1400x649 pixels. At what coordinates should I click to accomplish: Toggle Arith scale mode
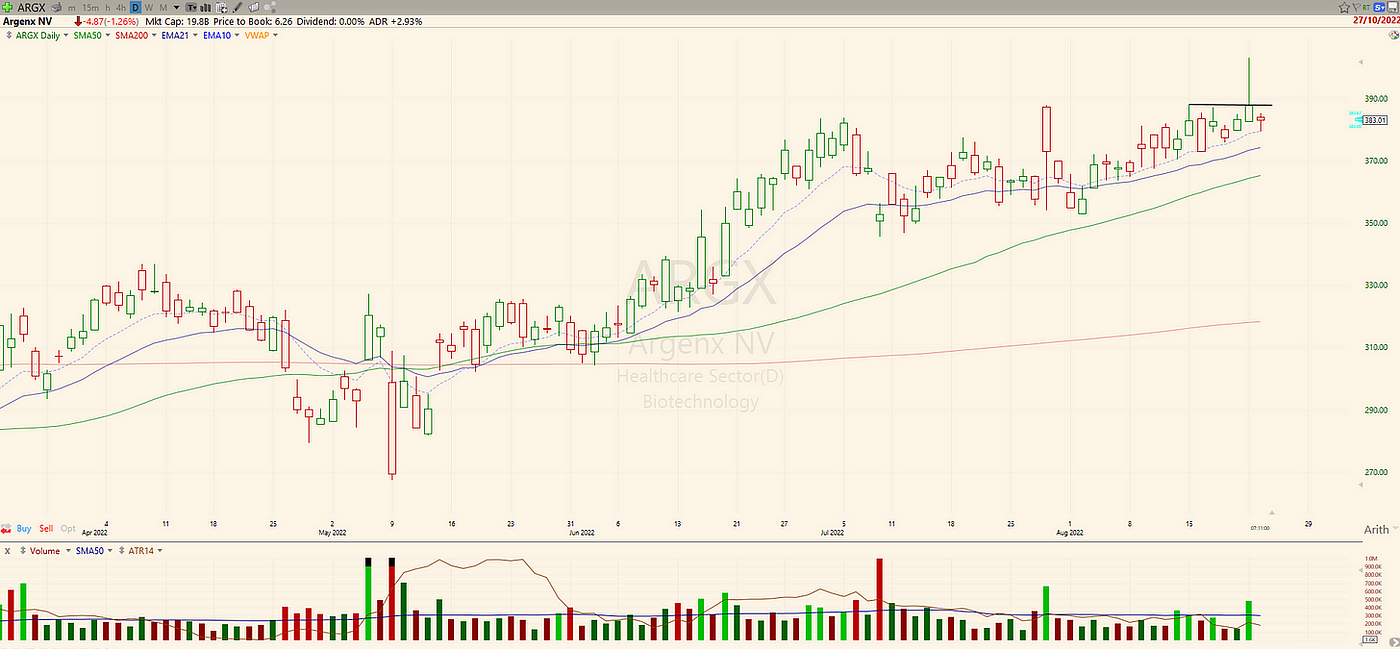click(x=1377, y=529)
